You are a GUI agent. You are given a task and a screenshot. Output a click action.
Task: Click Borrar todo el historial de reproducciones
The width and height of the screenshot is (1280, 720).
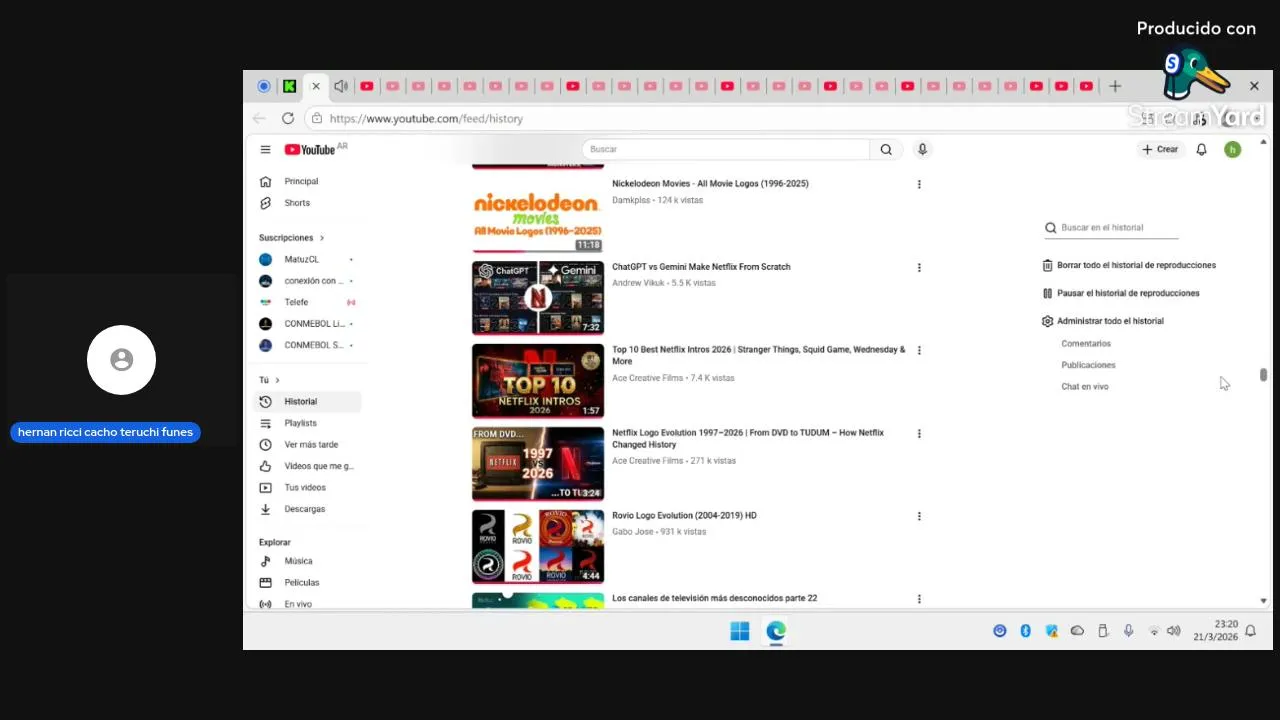[x=1129, y=265]
